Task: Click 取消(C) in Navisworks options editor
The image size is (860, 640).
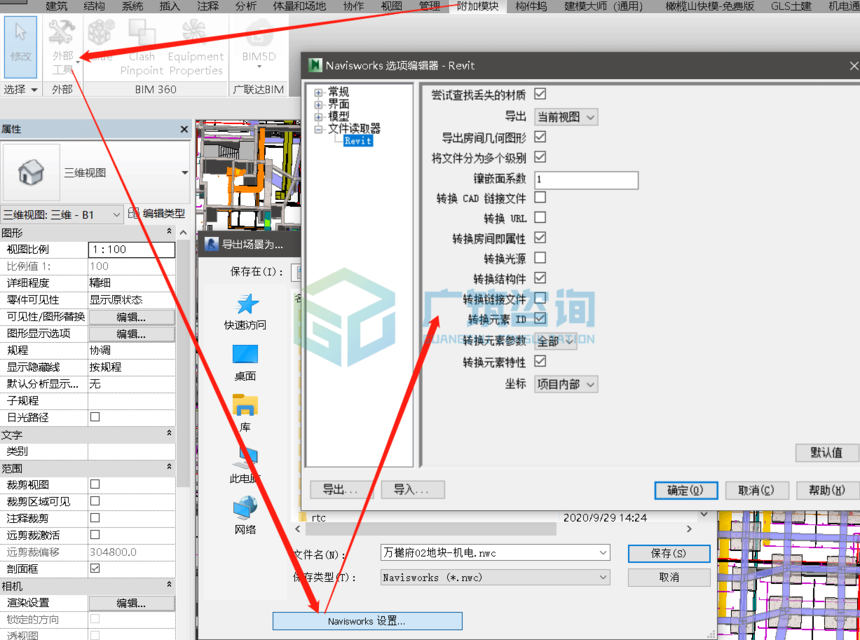Action: [x=756, y=490]
